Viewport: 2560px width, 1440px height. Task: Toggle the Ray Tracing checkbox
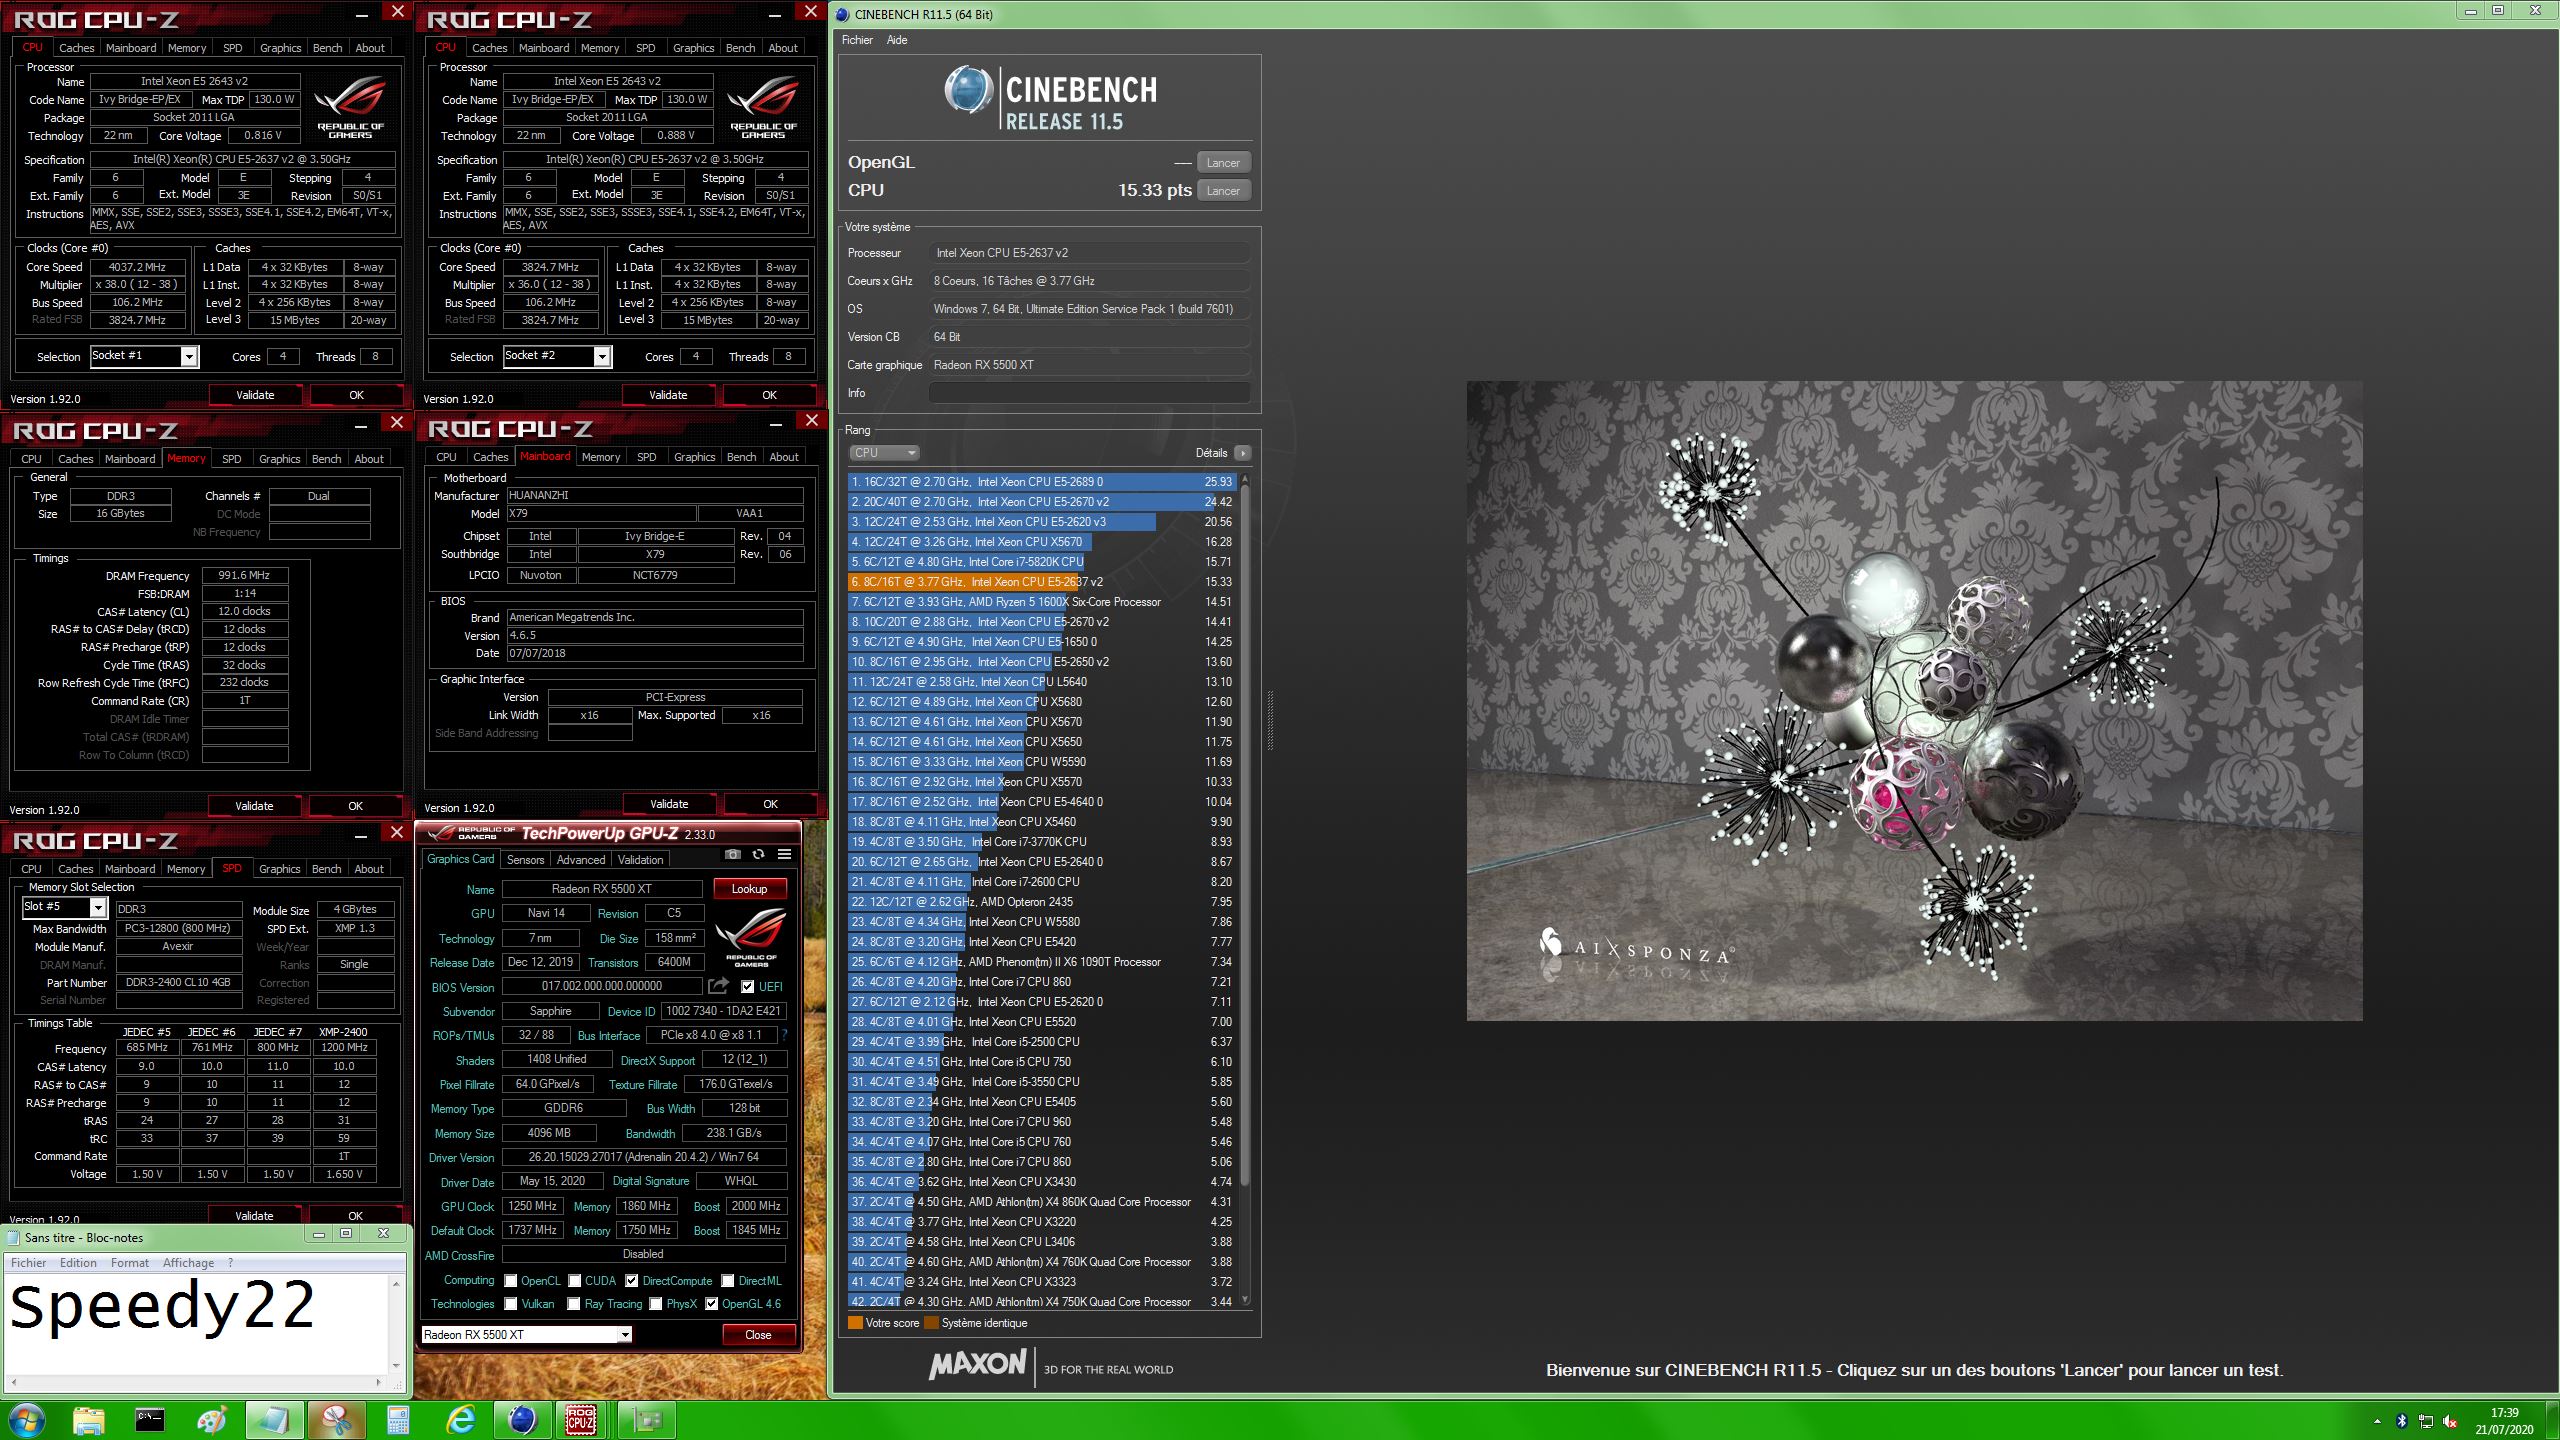click(574, 1304)
